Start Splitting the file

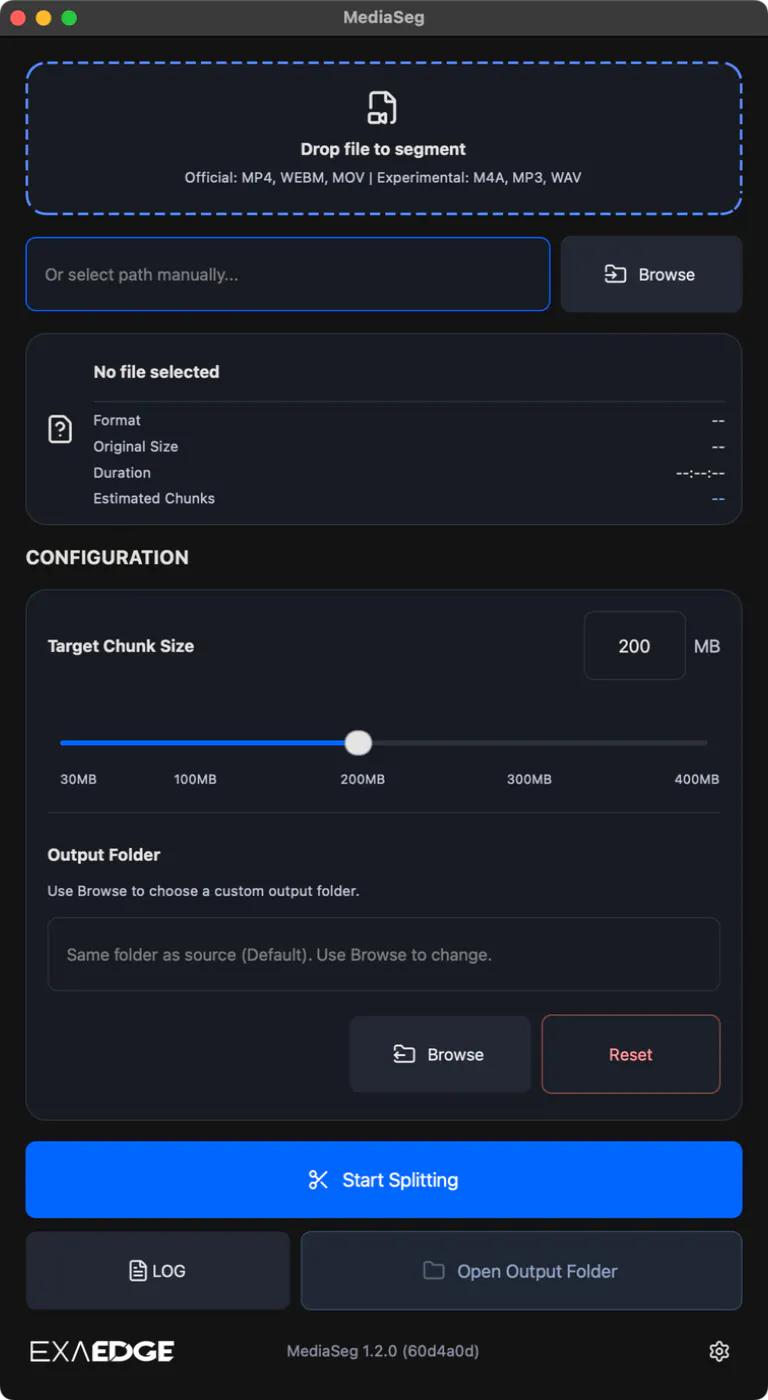click(x=384, y=1180)
